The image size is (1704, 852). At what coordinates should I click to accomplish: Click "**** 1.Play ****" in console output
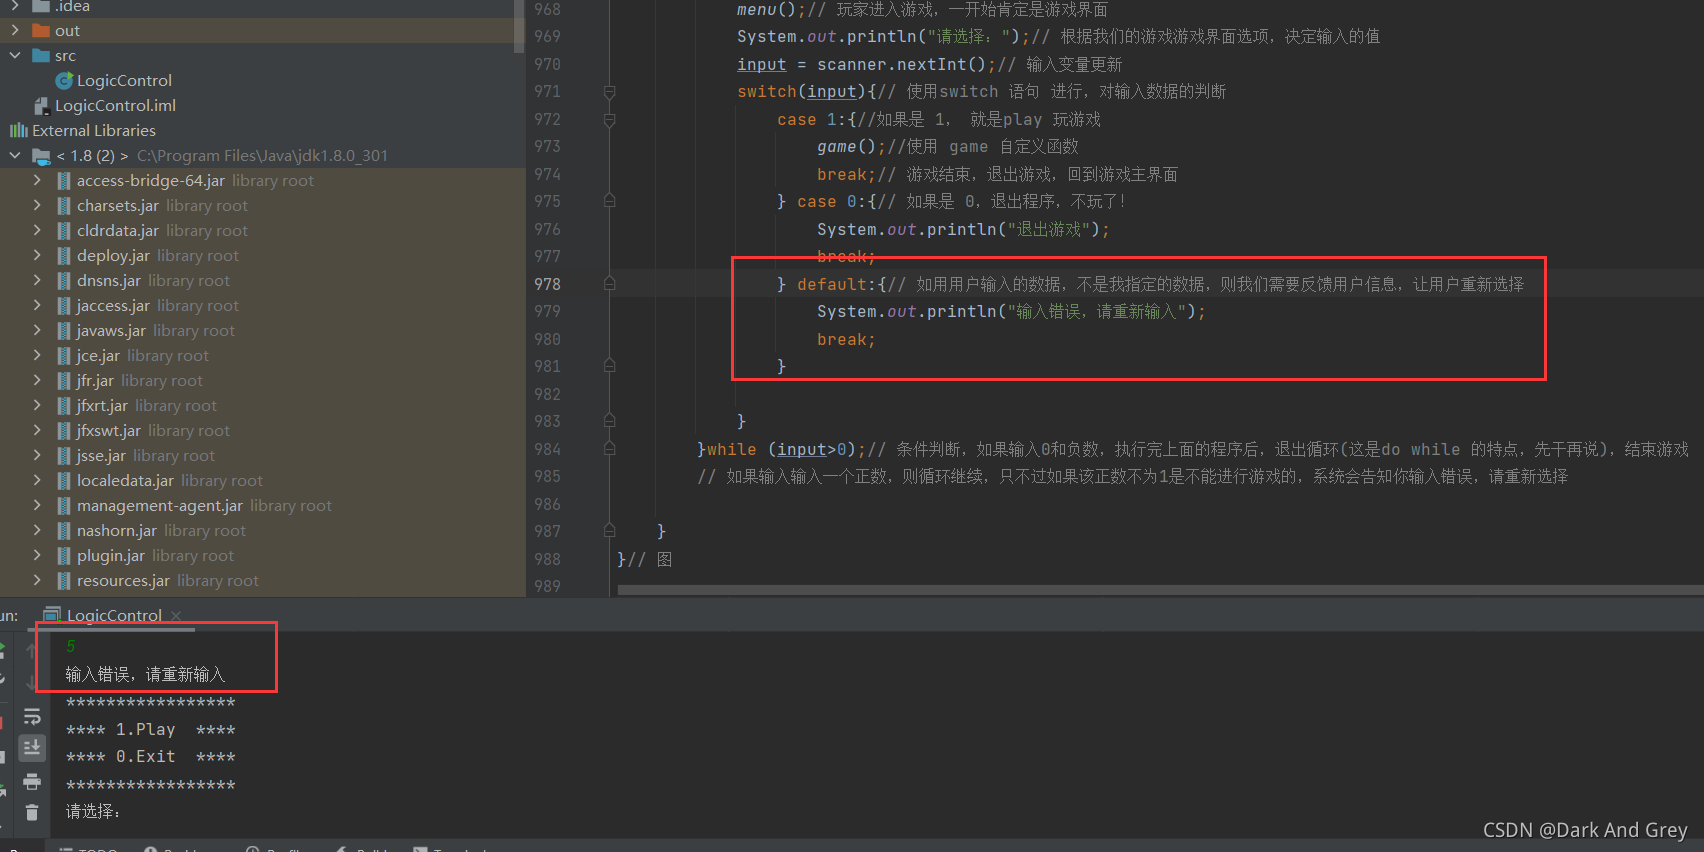coord(150,730)
